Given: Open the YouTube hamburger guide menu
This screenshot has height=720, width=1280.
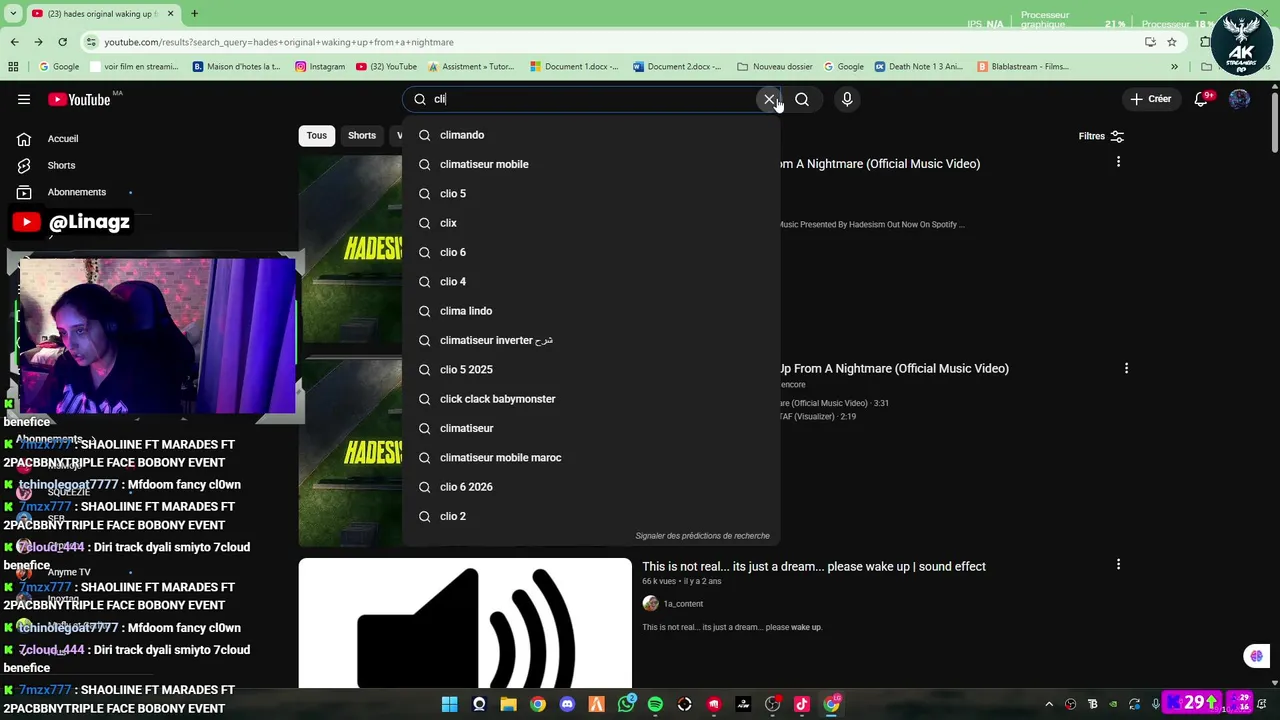Looking at the screenshot, I should point(24,99).
